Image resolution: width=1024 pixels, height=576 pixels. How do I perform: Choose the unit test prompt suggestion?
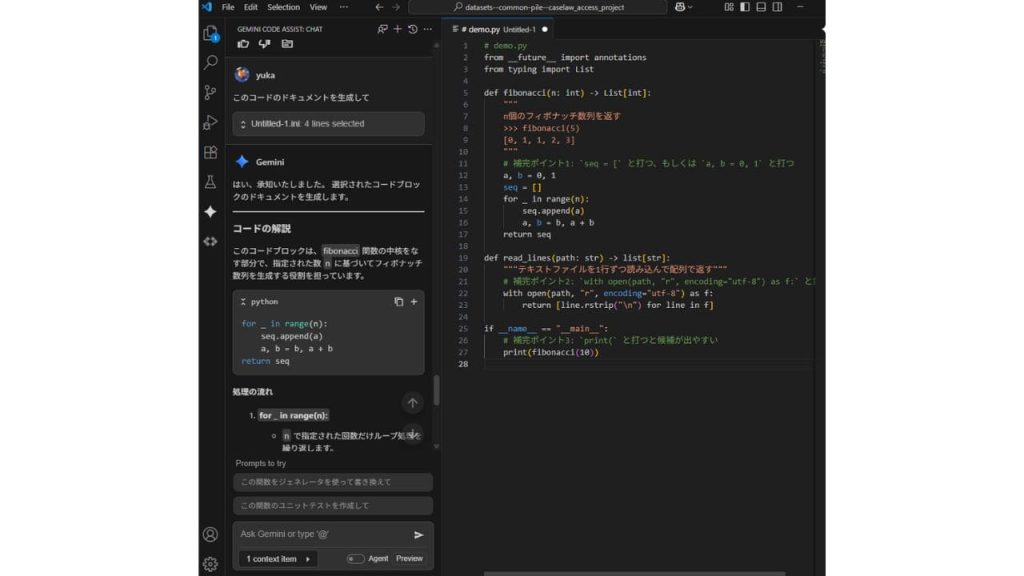[x=333, y=505]
